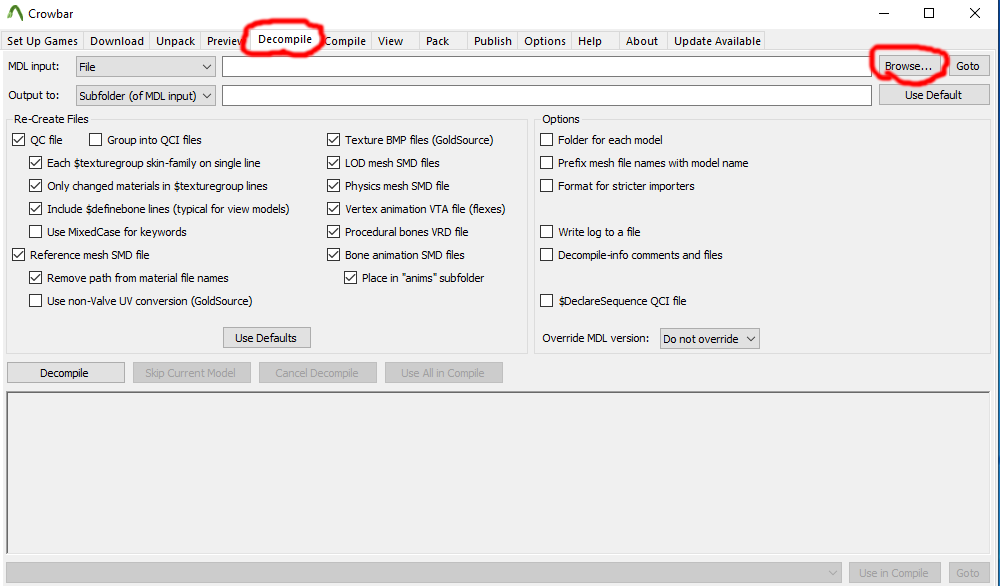
Task: Toggle Physics mesh SMD file checkbox
Action: tap(334, 186)
